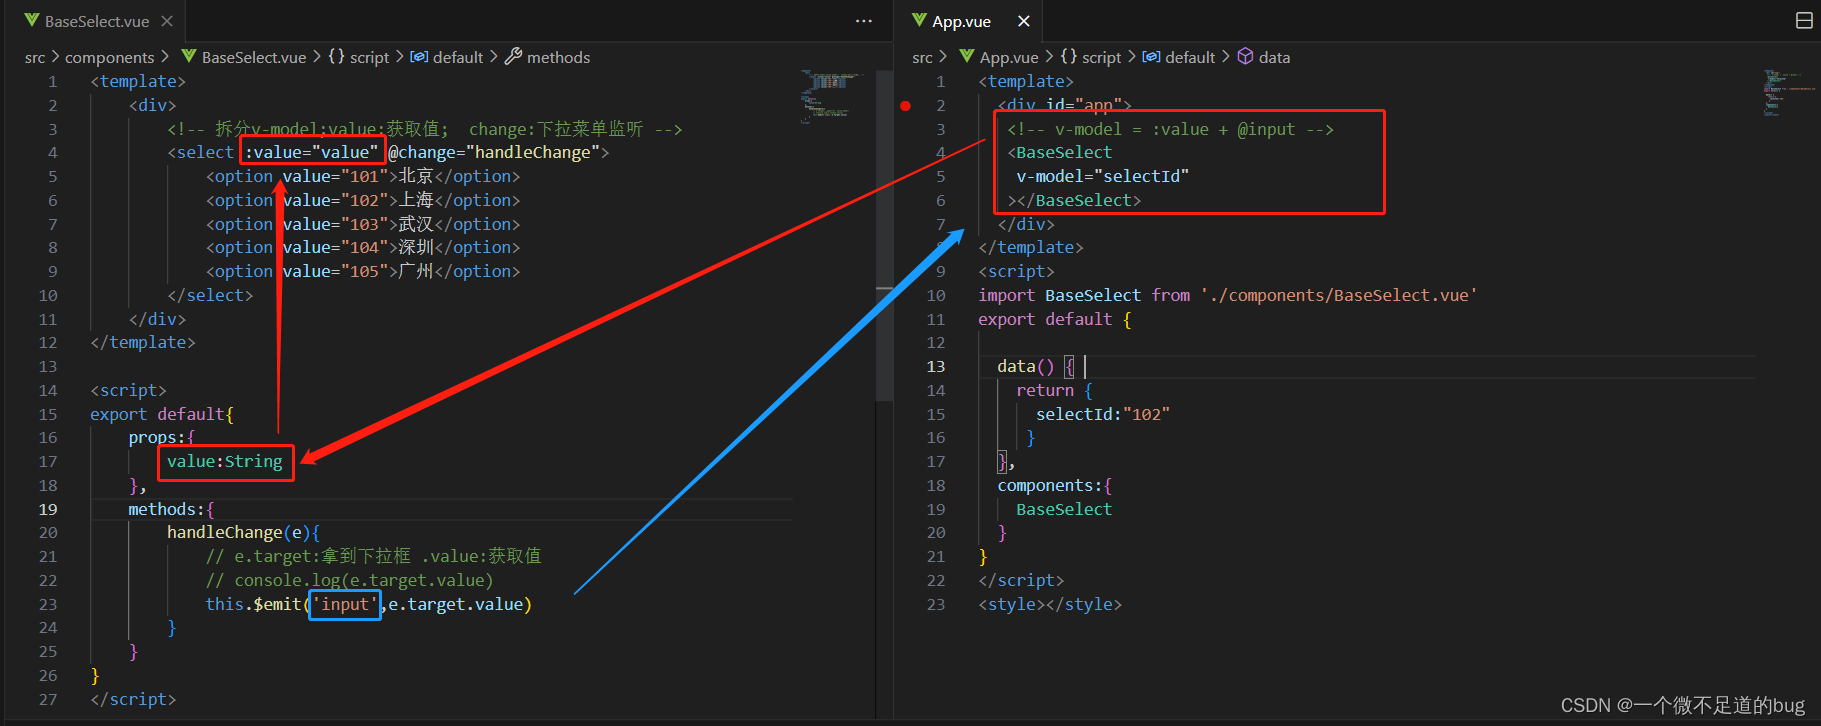This screenshot has height=726, width=1821.
Task: Click 'BaseSelect.vue' breadcrumb item
Action: [254, 58]
